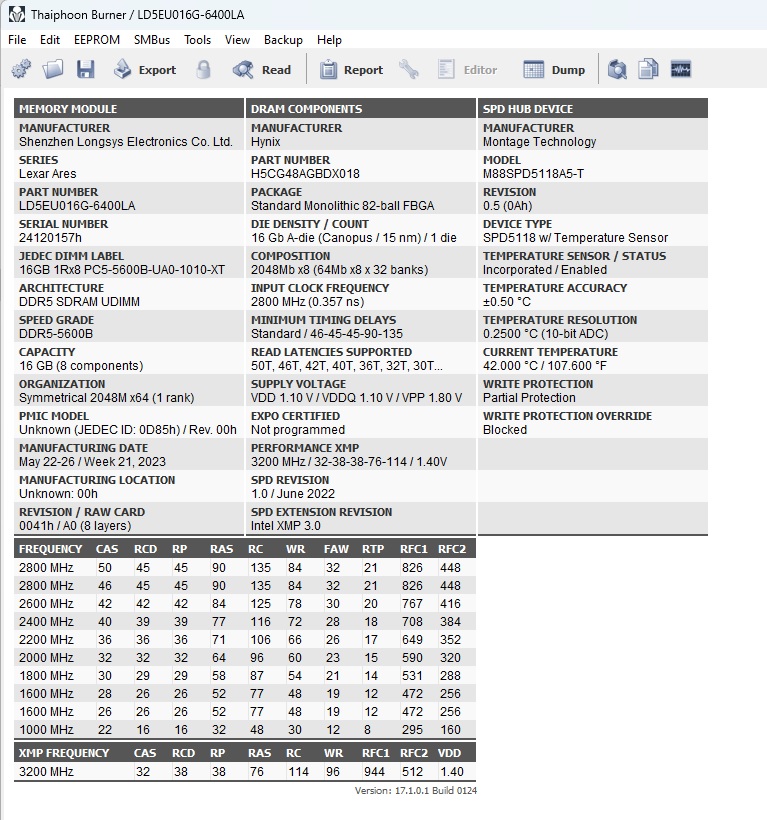Open the SMBus menu
Image resolution: width=767 pixels, height=820 pixels.
pyautogui.click(x=152, y=40)
